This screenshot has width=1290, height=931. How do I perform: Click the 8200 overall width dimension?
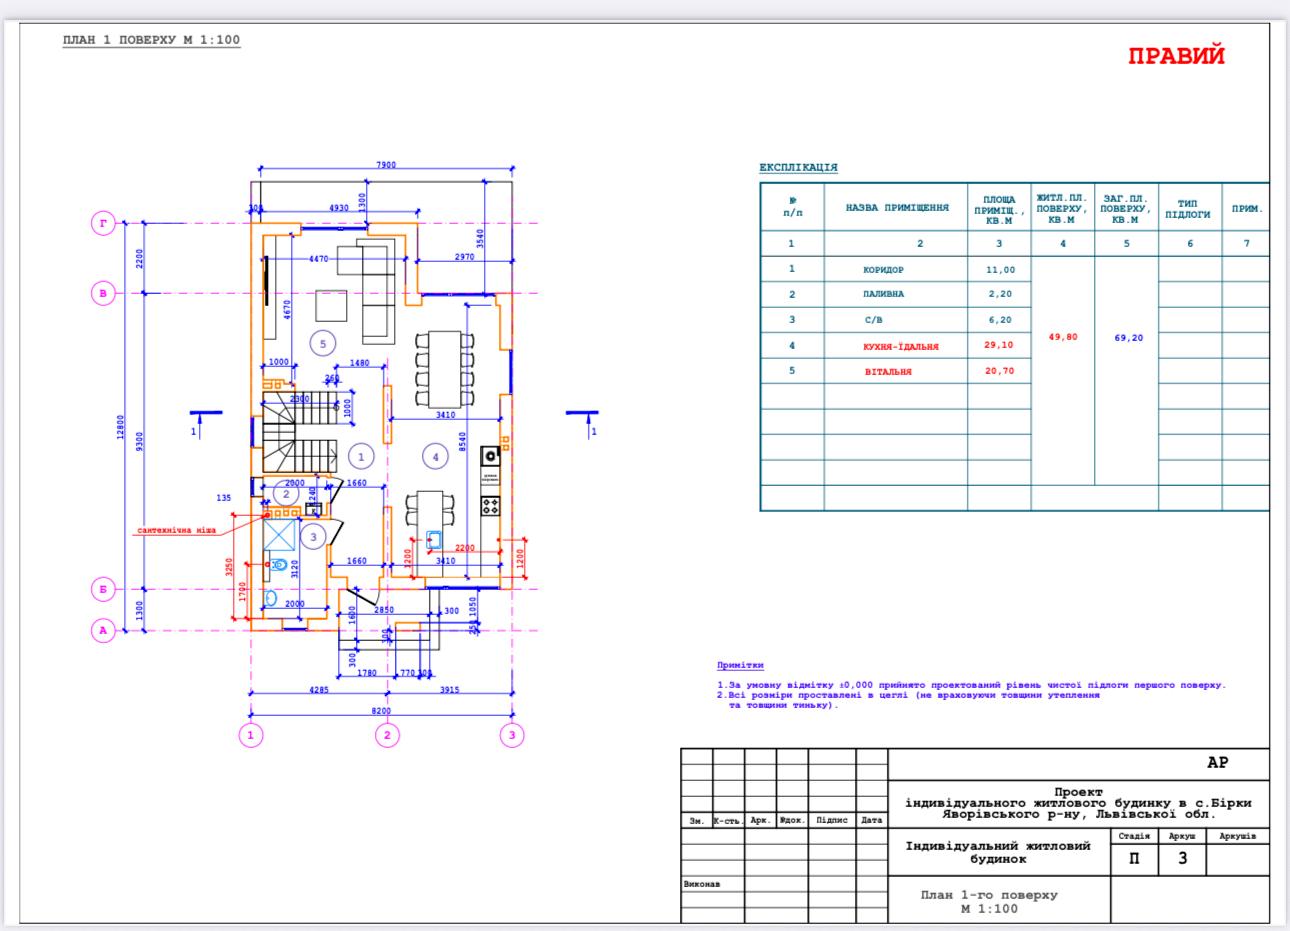point(382,711)
